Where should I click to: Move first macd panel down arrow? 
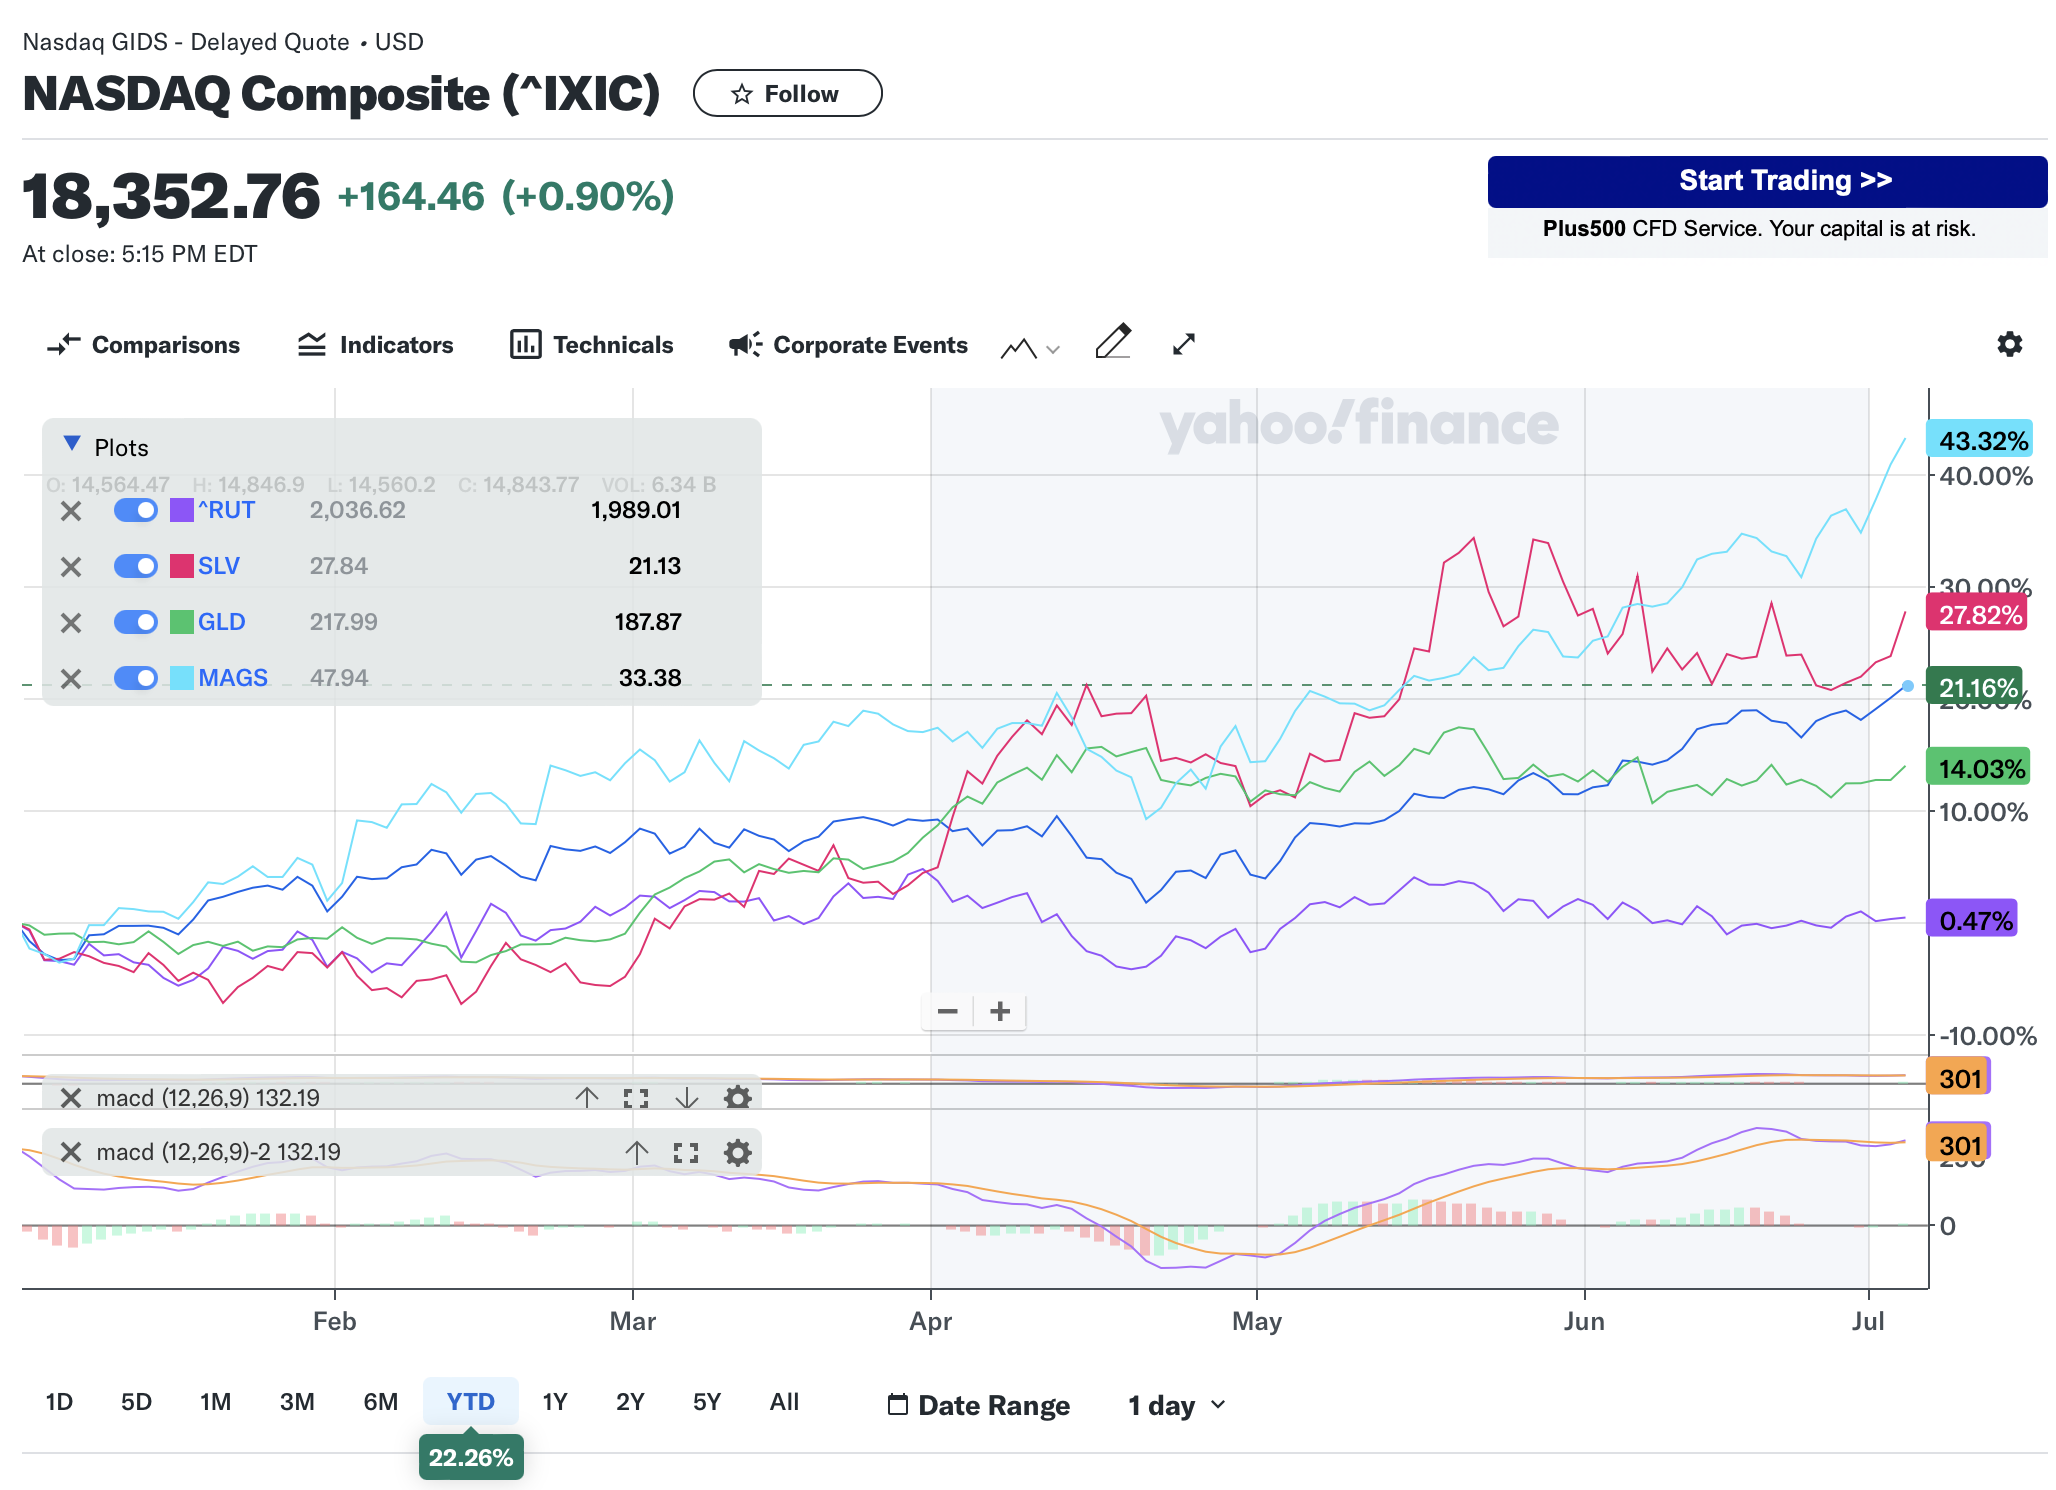(686, 1098)
